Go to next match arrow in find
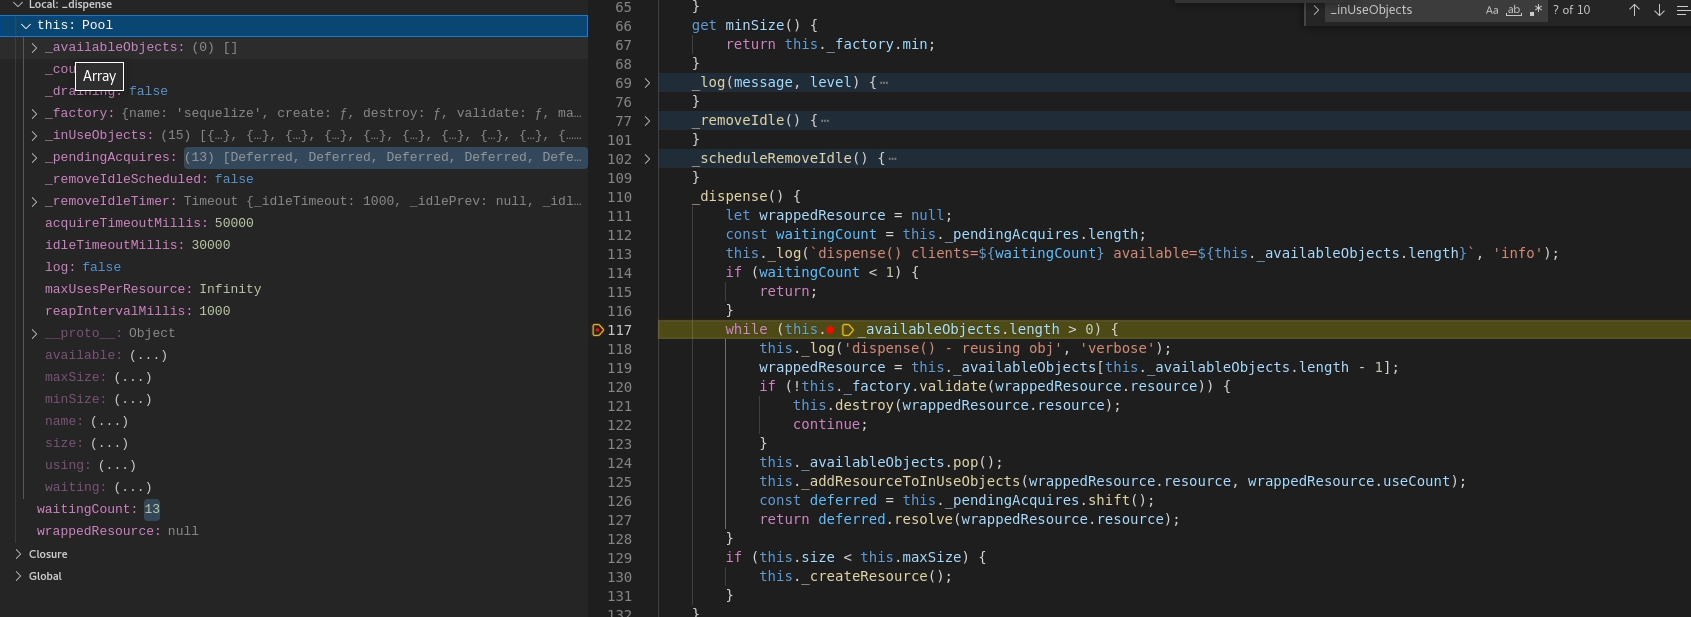Screen dimensions: 1691x617 point(1659,10)
